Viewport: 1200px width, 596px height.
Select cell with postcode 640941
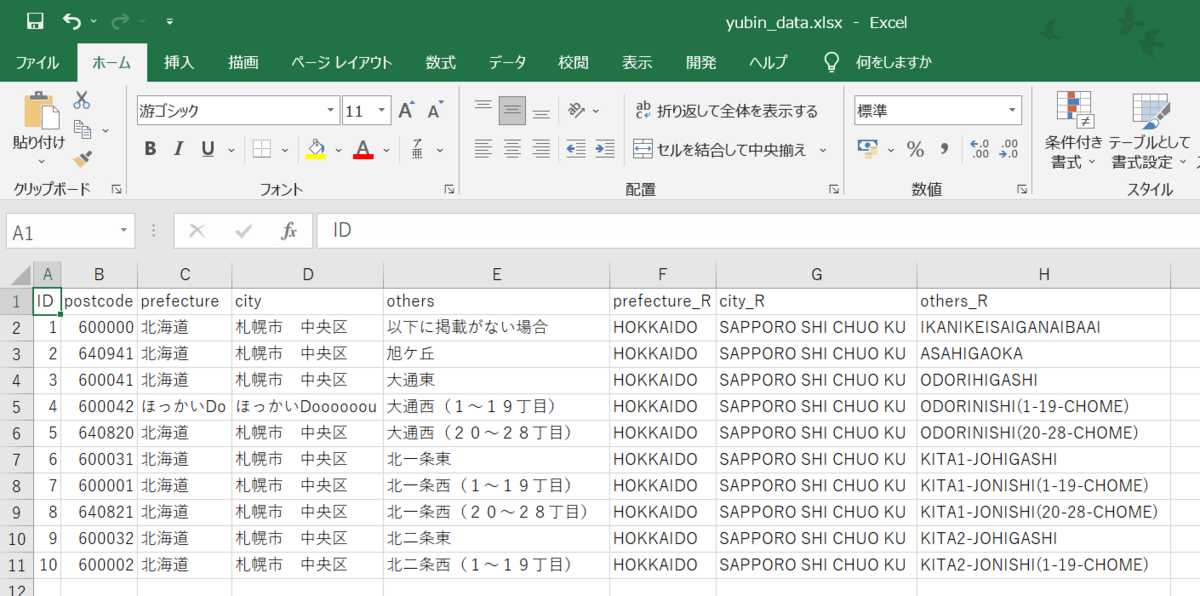coord(99,354)
